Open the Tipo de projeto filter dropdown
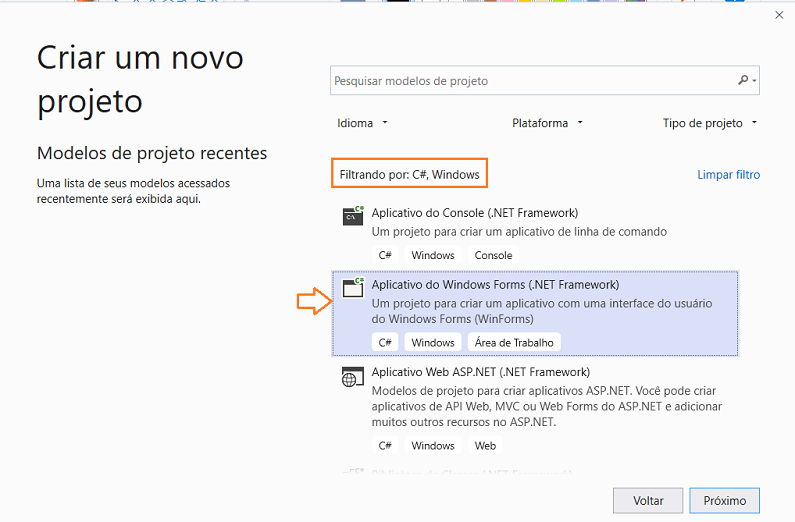 710,123
